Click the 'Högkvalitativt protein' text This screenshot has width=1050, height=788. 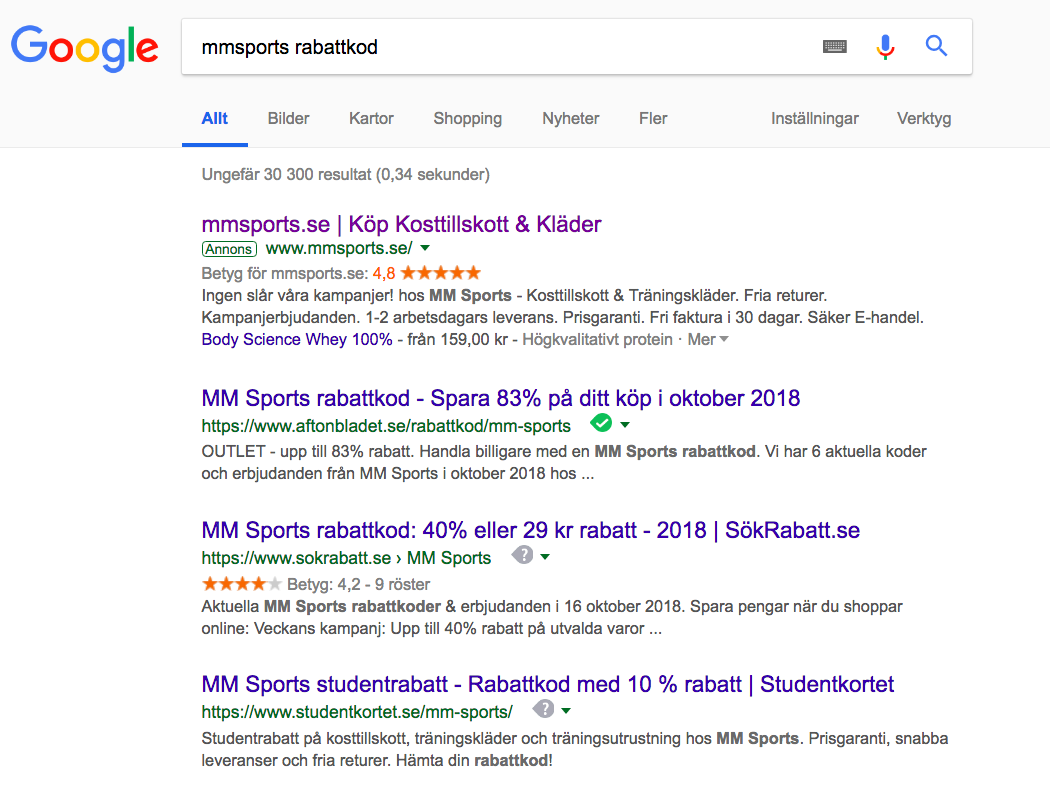(x=597, y=339)
